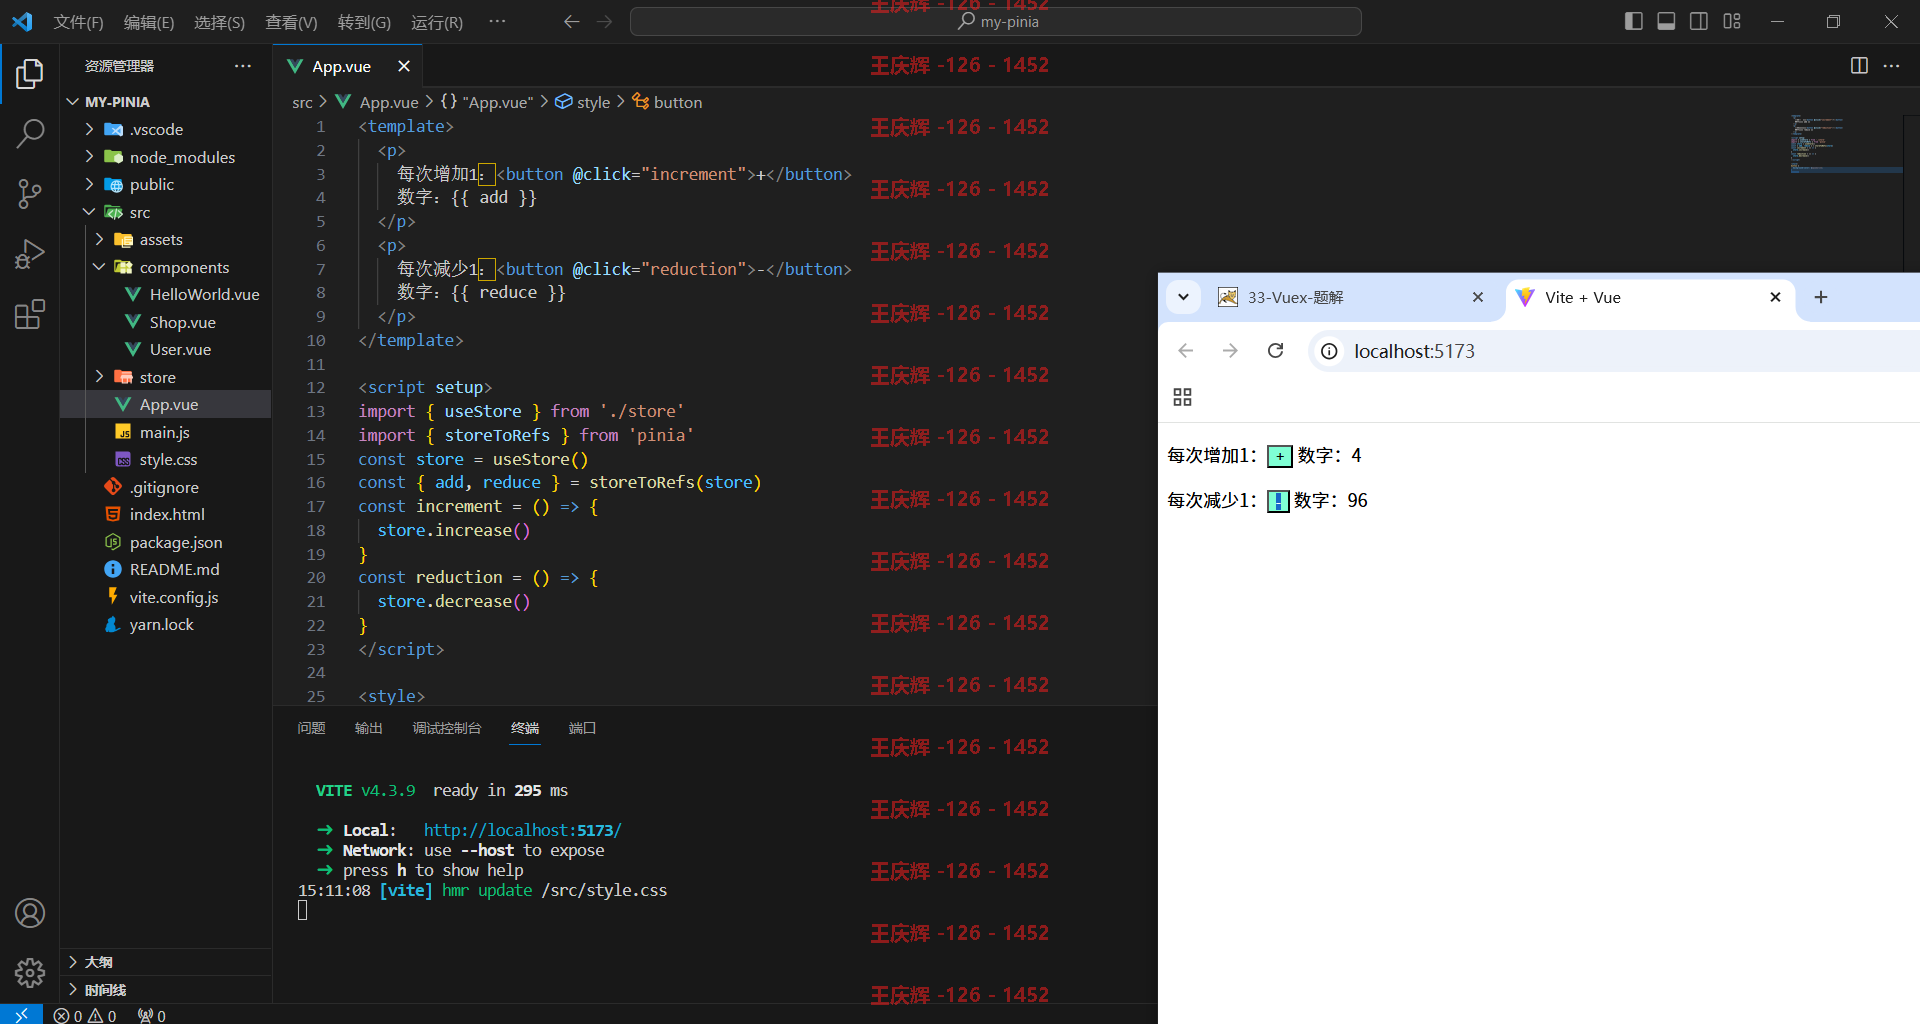
Task: Click errors and warnings status indicator
Action: 85,1015
